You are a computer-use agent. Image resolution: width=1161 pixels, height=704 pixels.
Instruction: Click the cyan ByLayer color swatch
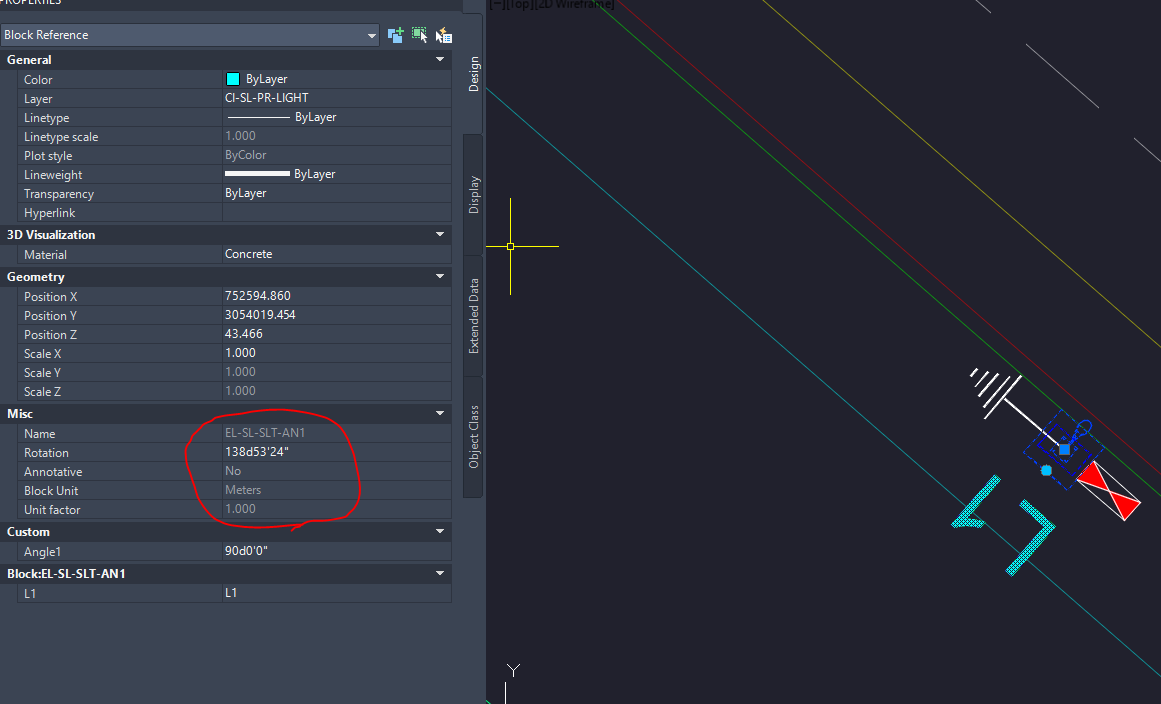[234, 79]
